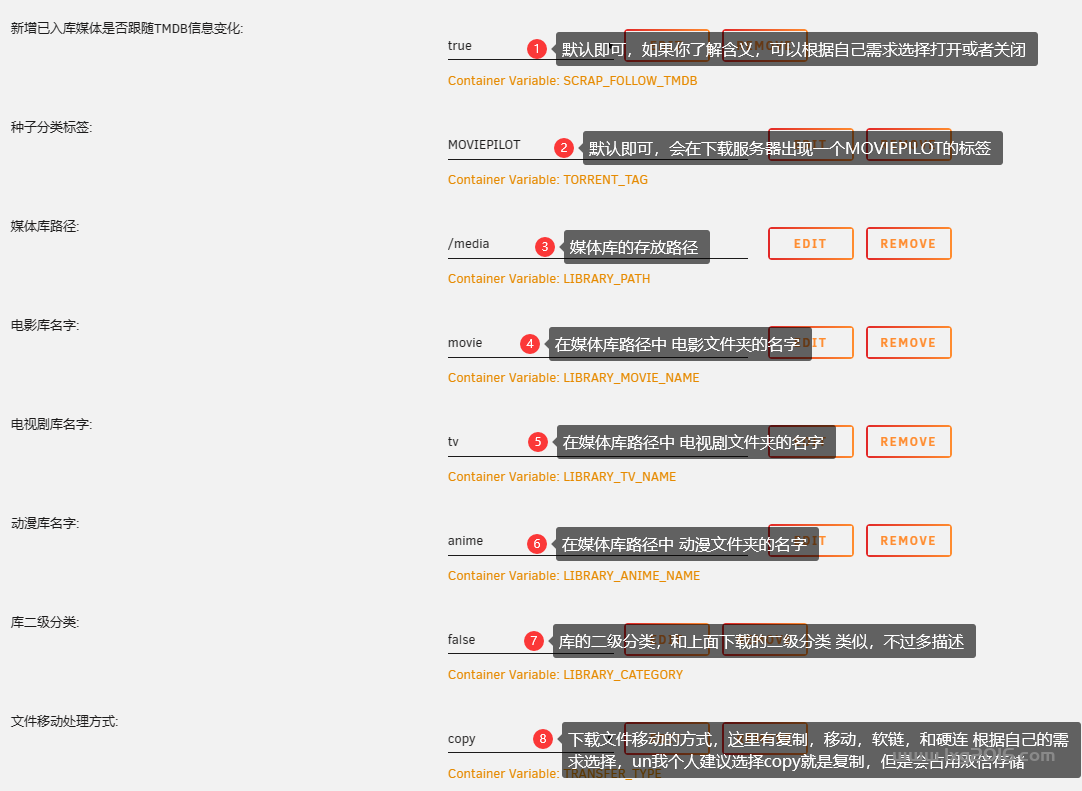
Task: Focus the SCRAP_FOLLOW_TMDB field containing true
Action: click(531, 46)
